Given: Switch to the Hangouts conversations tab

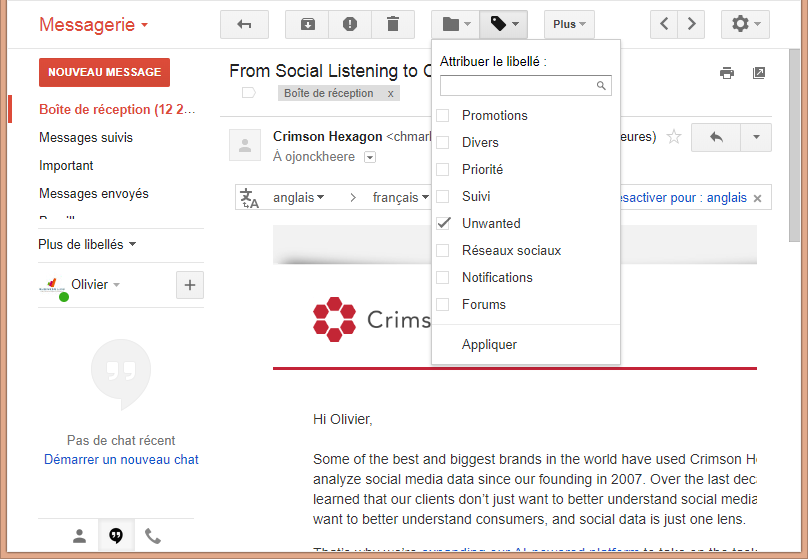Looking at the screenshot, I should point(116,536).
